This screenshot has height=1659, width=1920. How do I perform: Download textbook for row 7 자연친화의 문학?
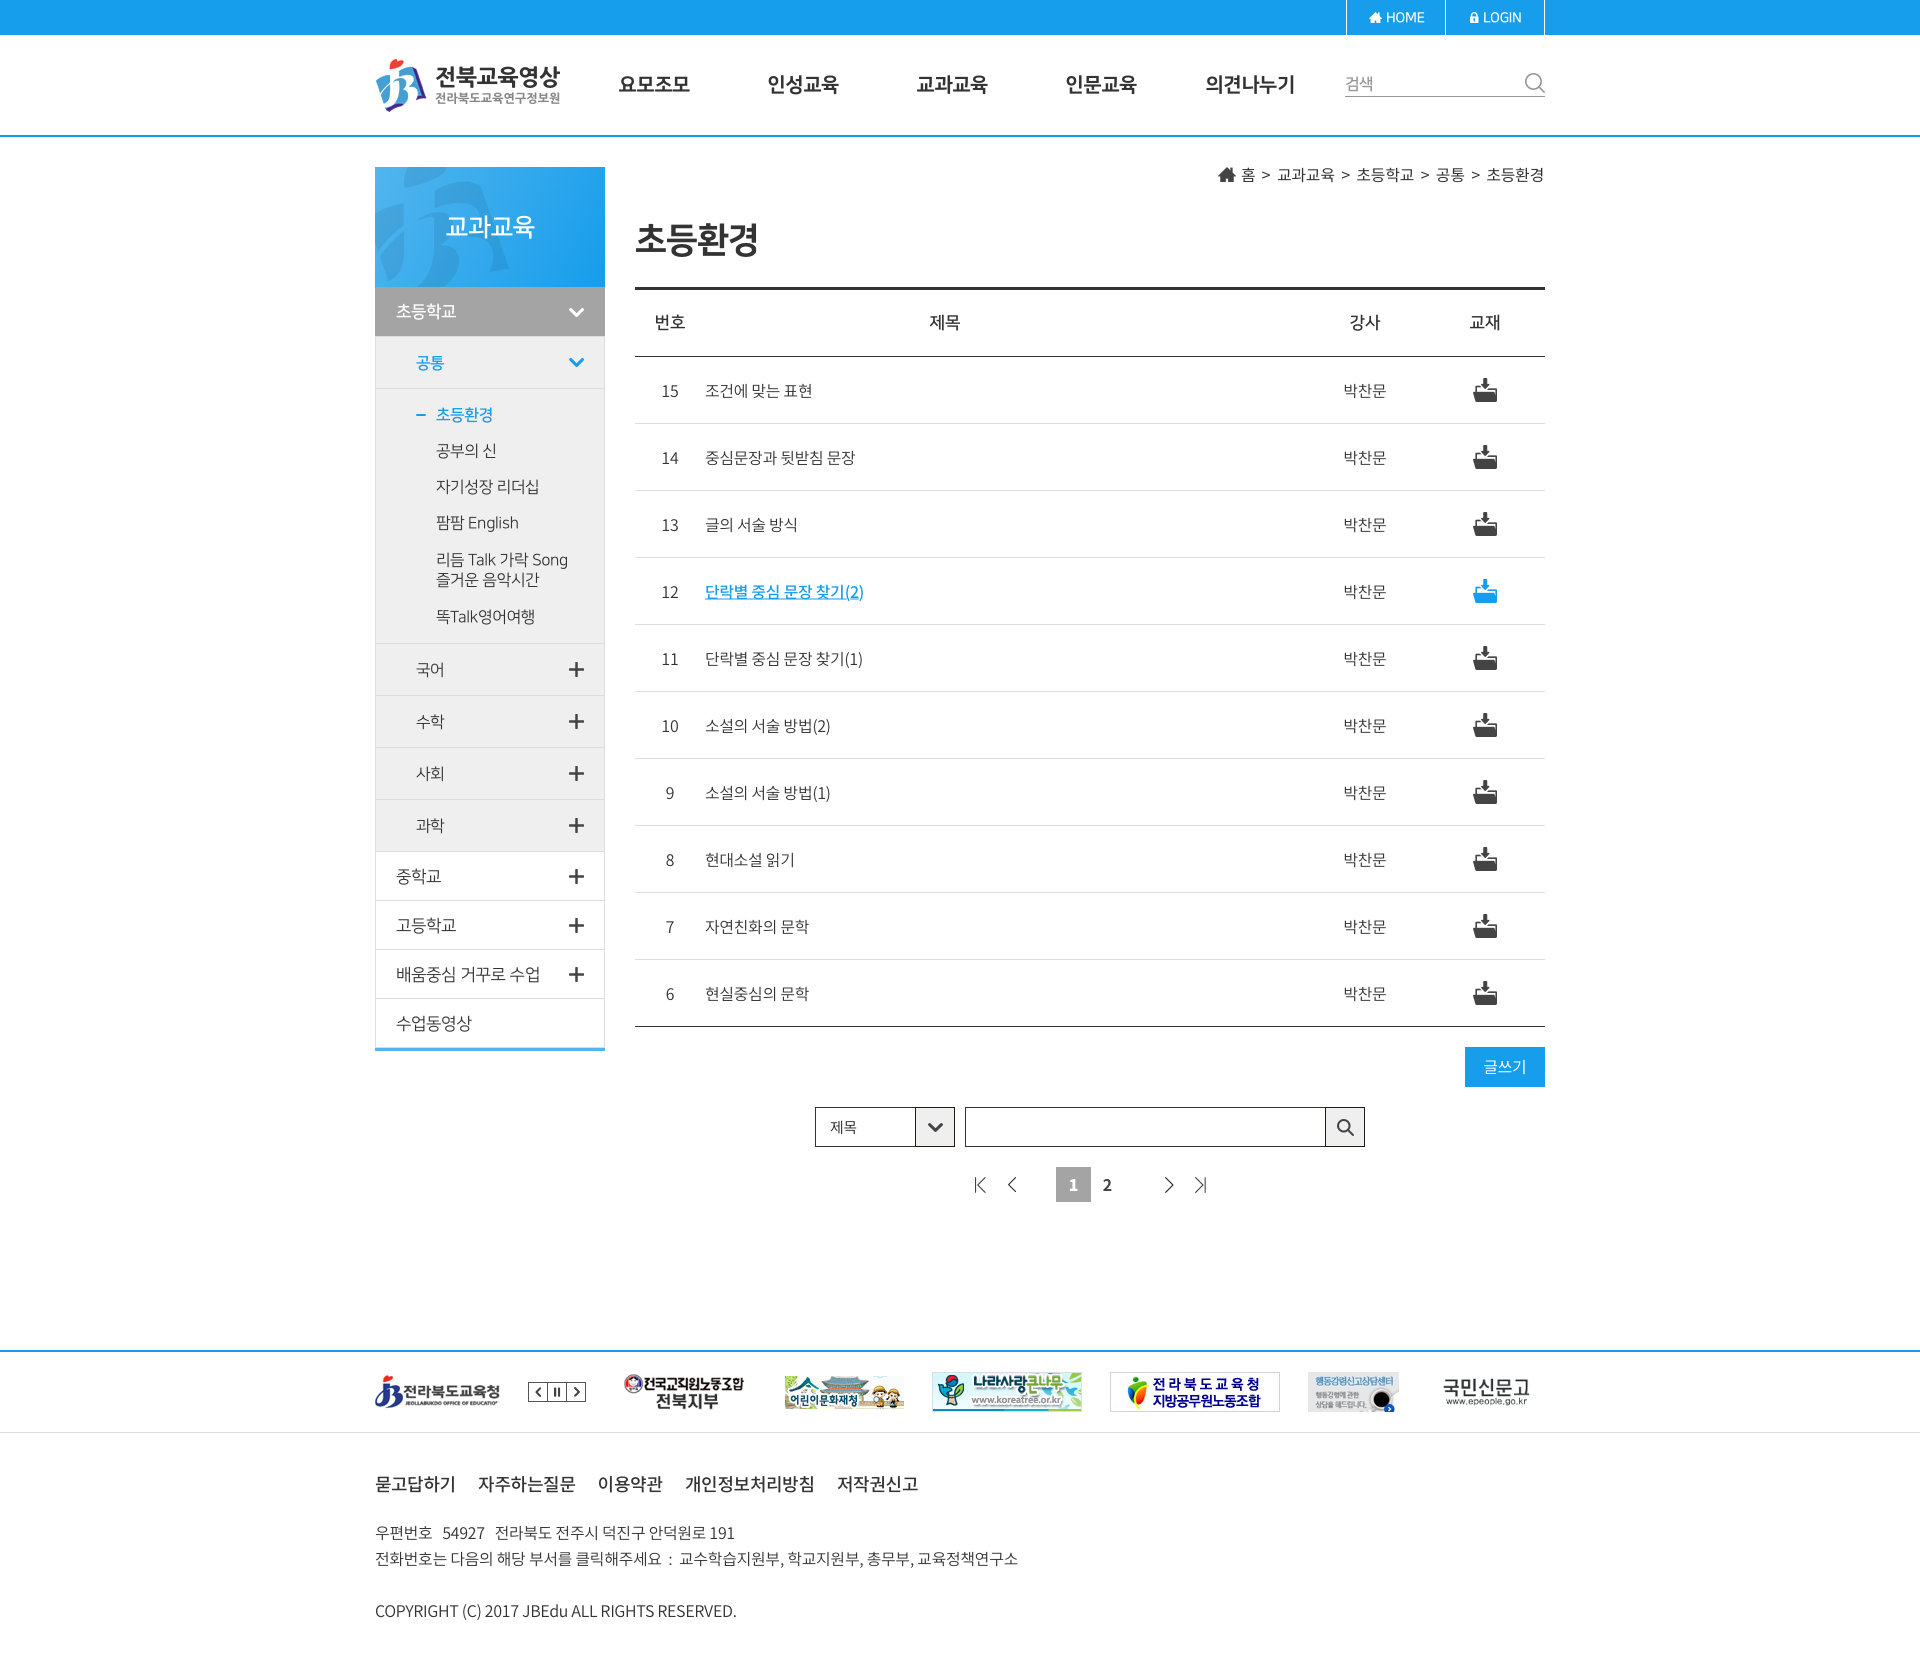click(1485, 926)
